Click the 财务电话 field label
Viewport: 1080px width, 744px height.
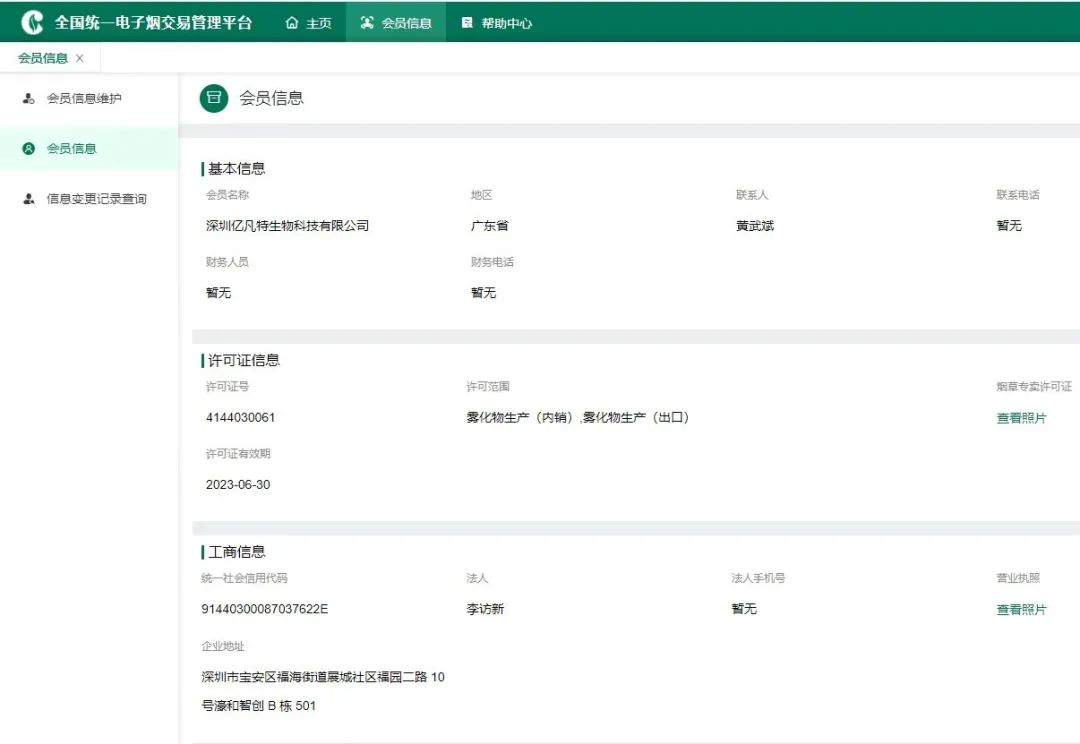pos(492,262)
